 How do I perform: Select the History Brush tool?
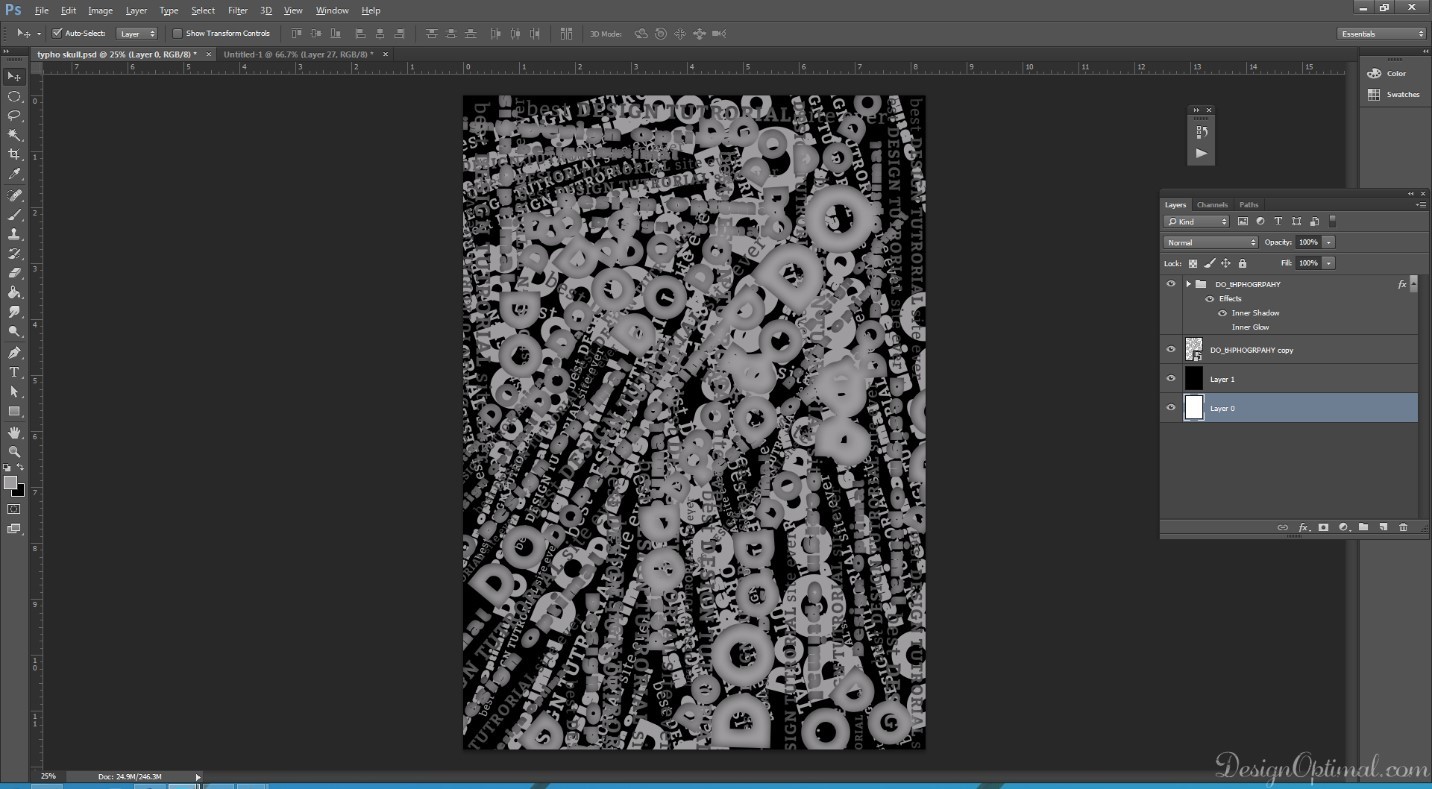[x=14, y=253]
